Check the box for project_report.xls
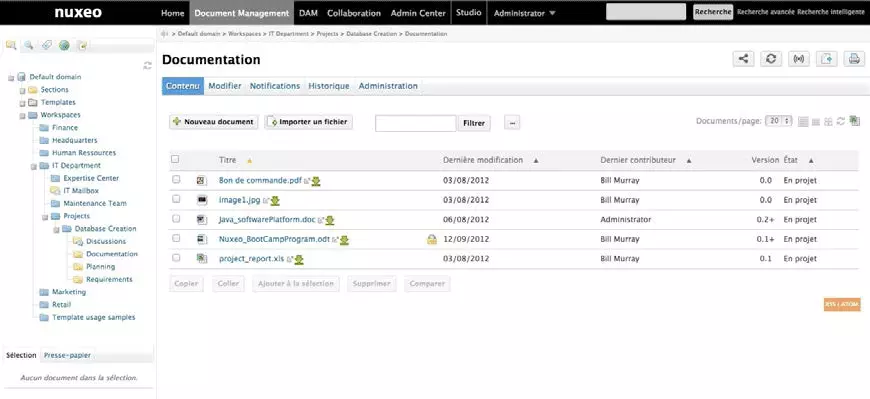 point(176,257)
